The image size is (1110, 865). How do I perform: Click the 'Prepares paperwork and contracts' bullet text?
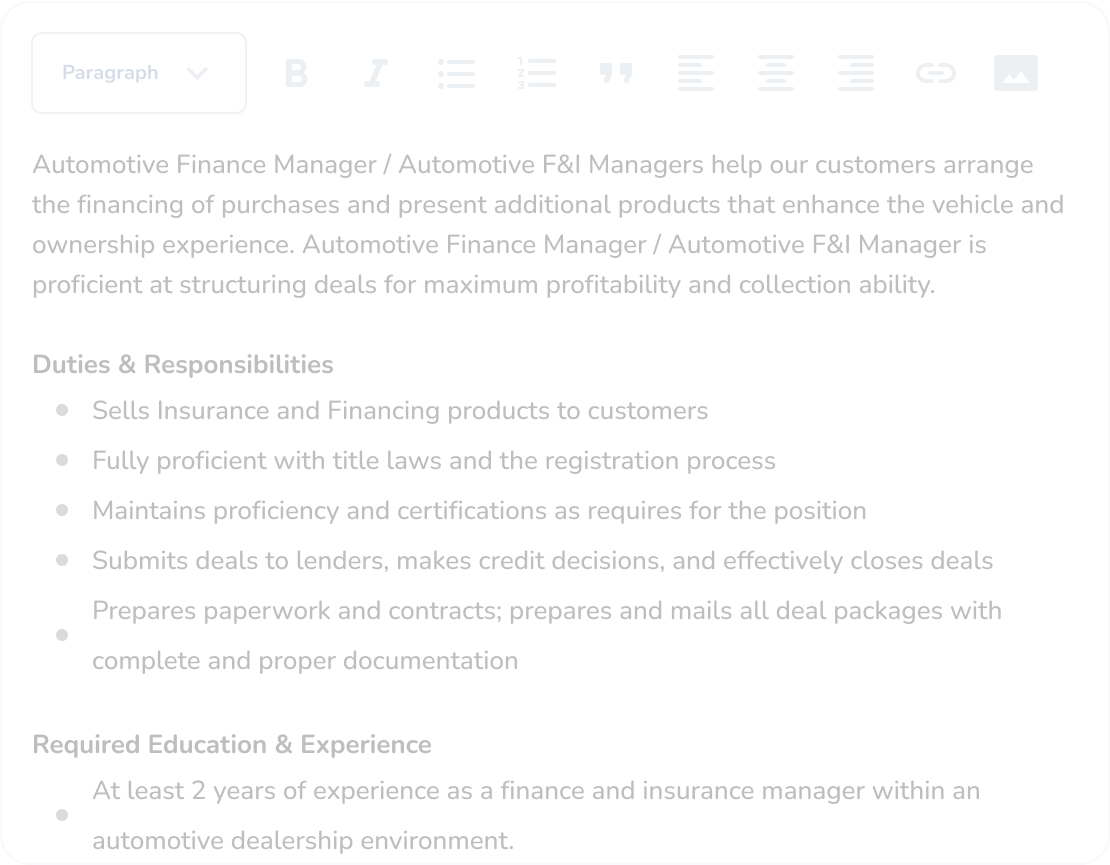546,611
